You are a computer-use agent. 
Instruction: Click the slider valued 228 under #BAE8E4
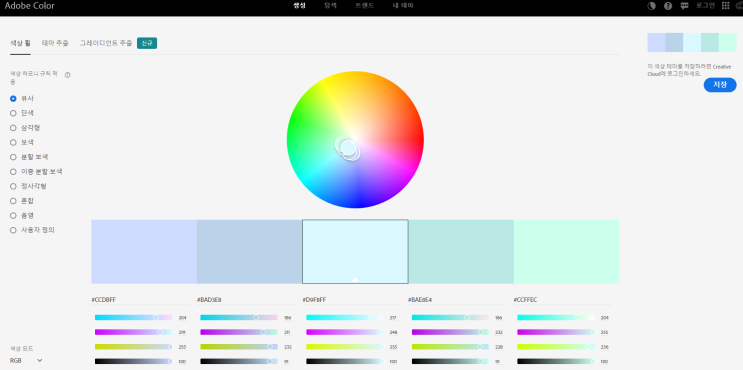(450, 347)
